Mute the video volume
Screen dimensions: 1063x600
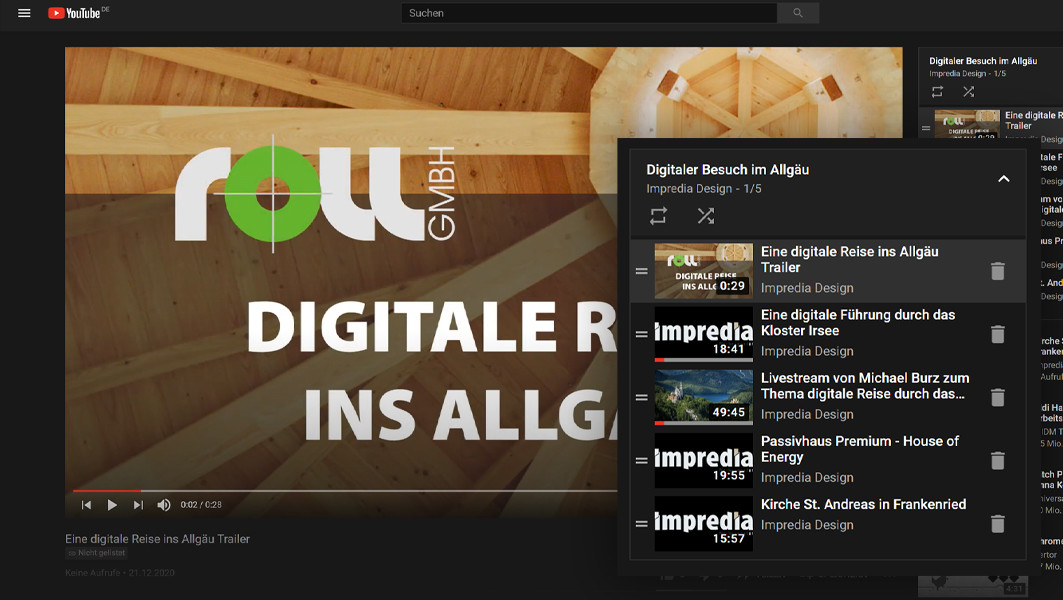[164, 505]
